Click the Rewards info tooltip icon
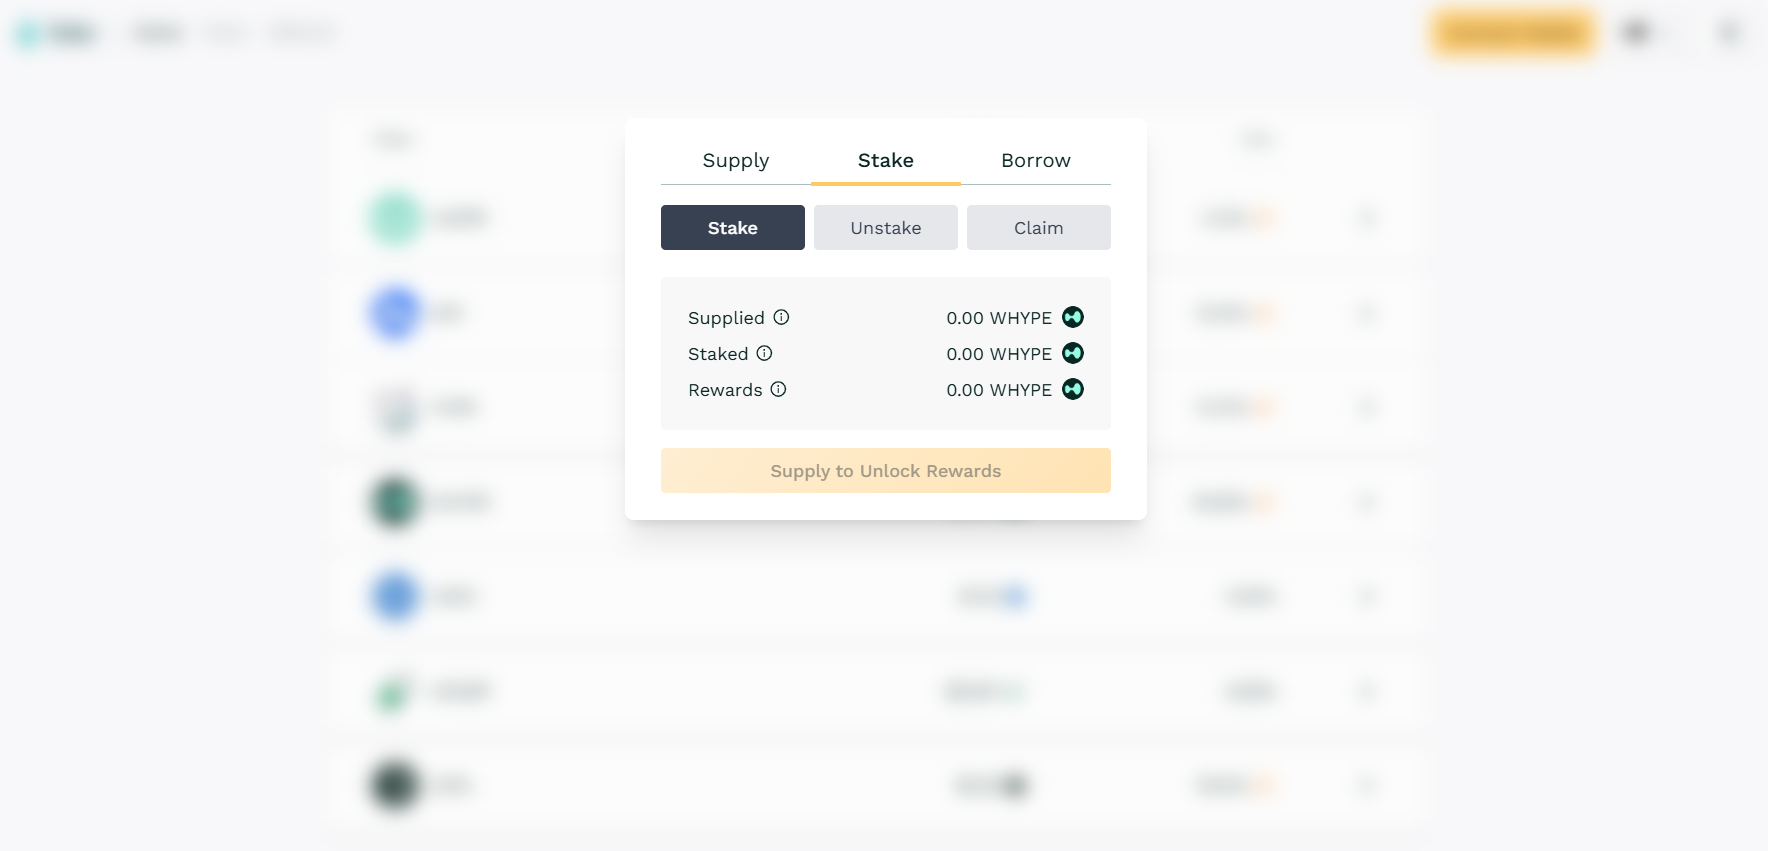 [779, 389]
